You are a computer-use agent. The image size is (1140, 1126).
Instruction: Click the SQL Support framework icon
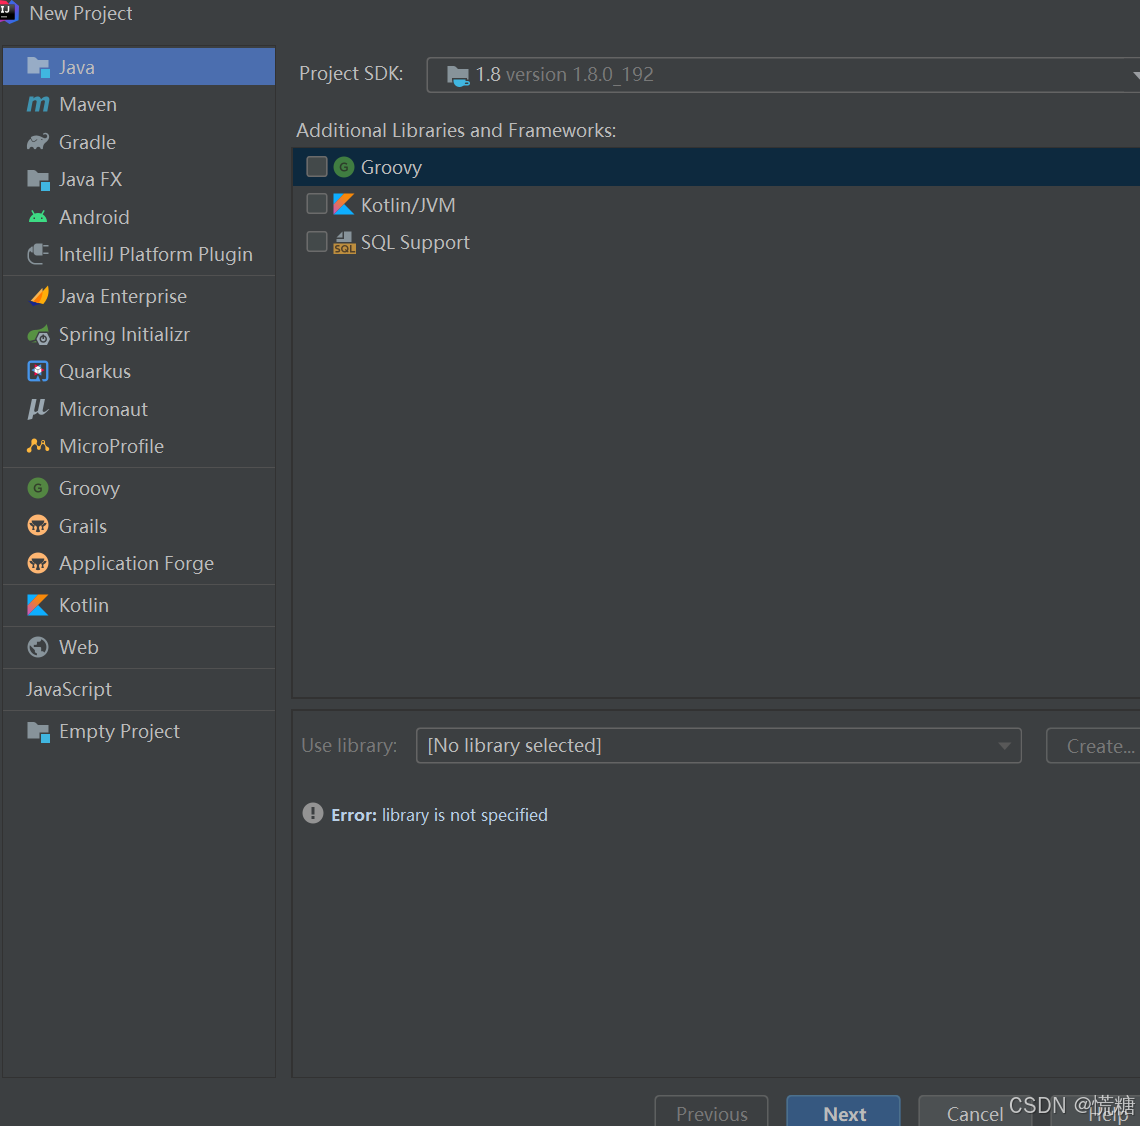click(344, 242)
